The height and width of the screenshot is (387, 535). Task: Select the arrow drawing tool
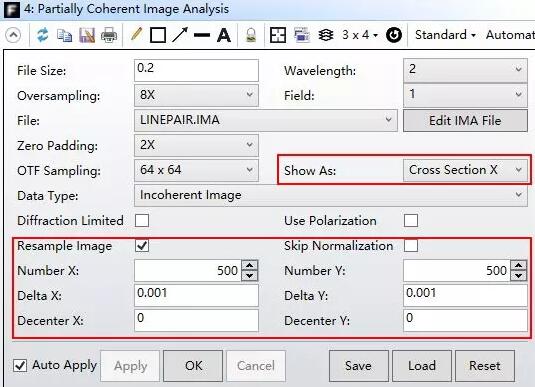[x=180, y=35]
